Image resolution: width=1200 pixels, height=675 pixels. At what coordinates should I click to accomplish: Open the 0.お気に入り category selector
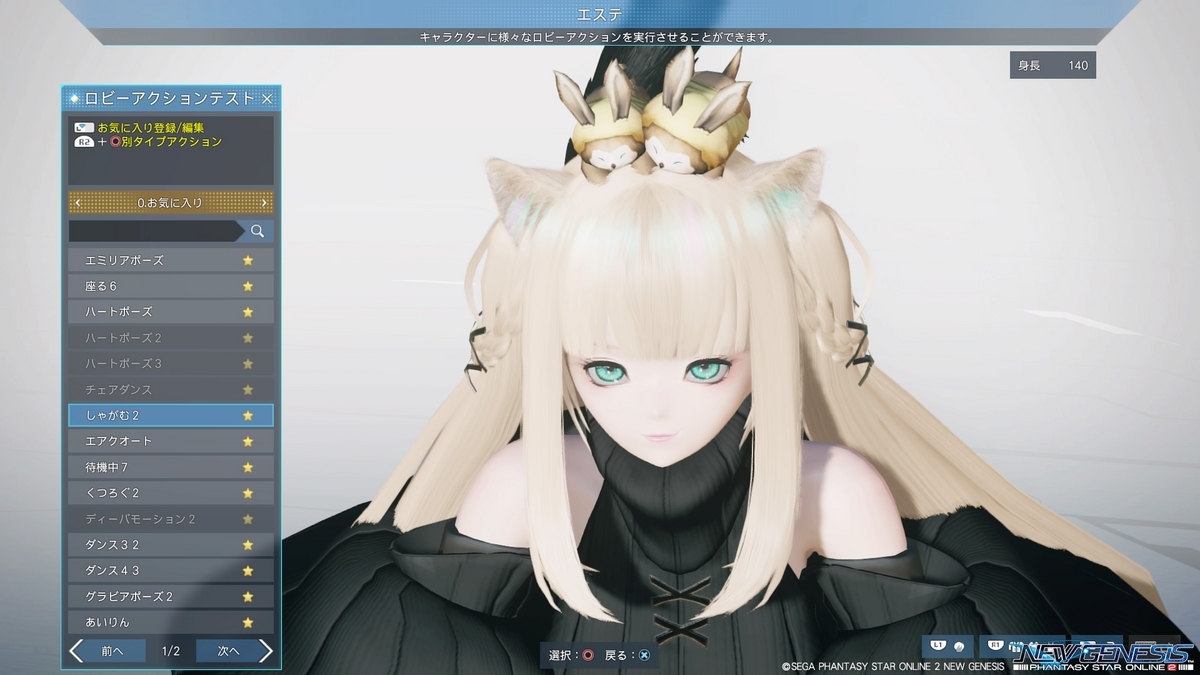pos(171,203)
